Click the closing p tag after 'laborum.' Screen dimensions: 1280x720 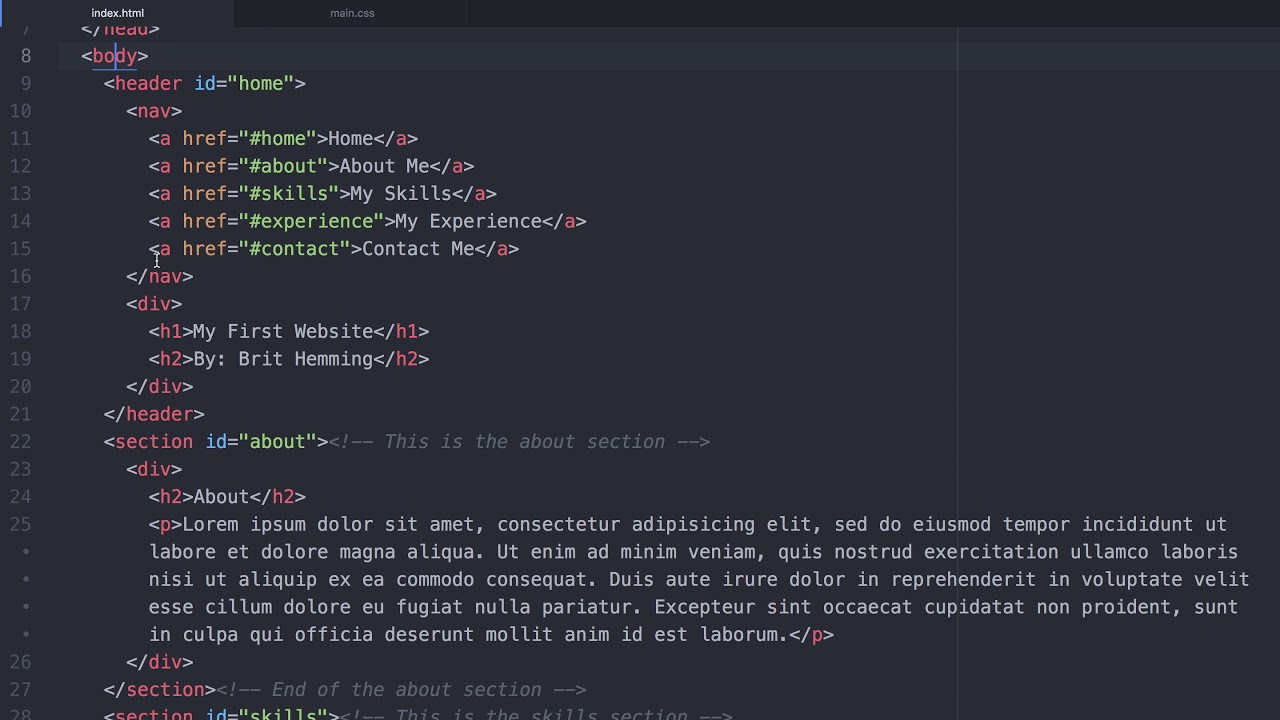pos(811,635)
